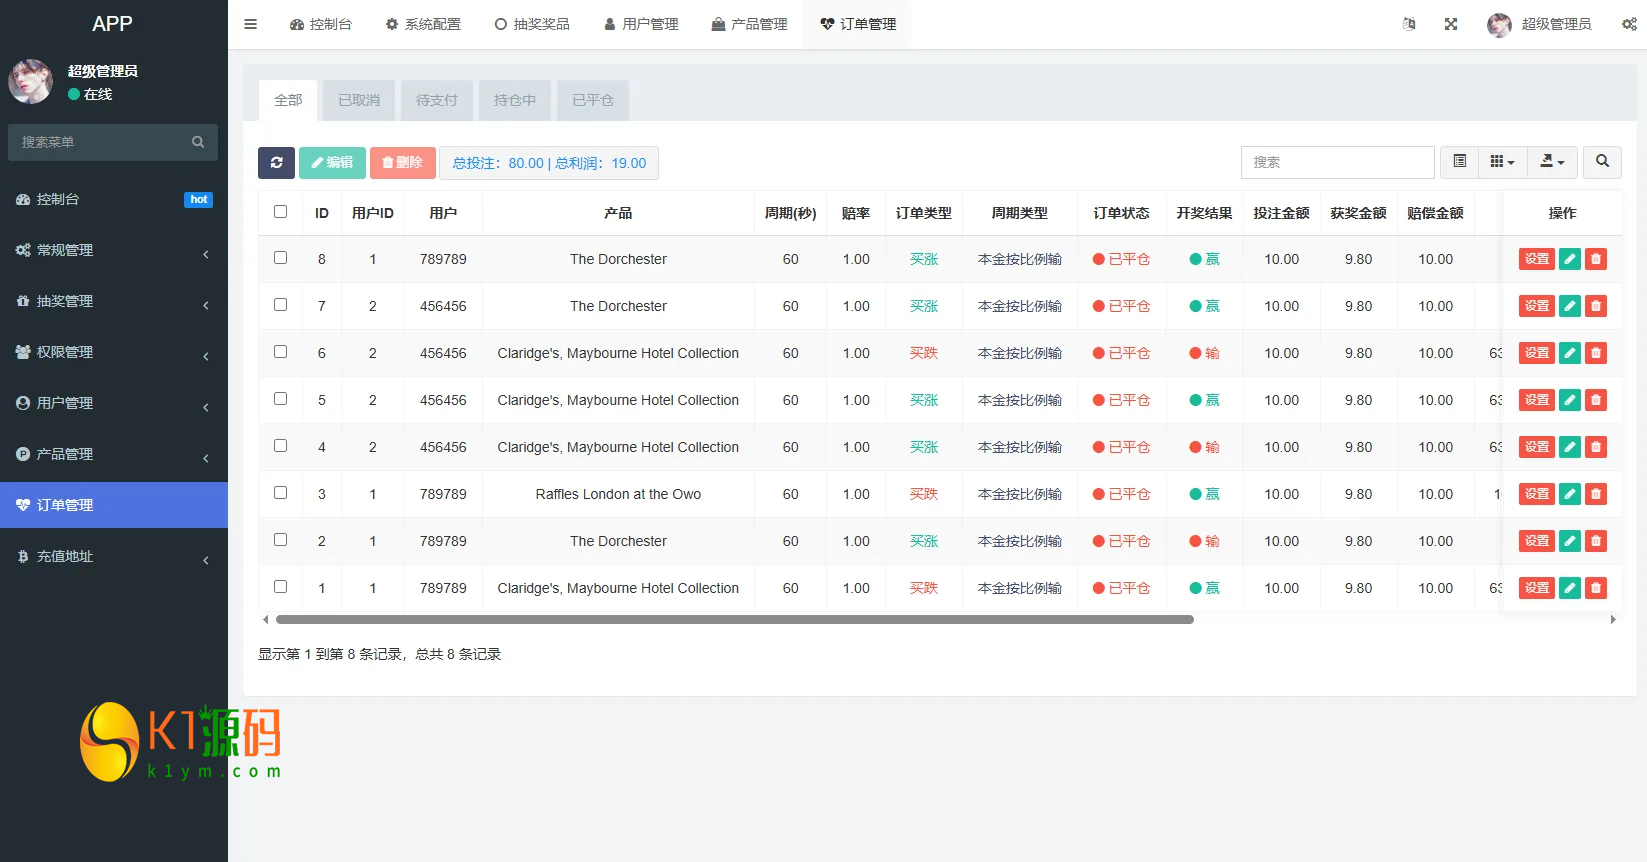Check the checkbox for order ID 4

280,446
